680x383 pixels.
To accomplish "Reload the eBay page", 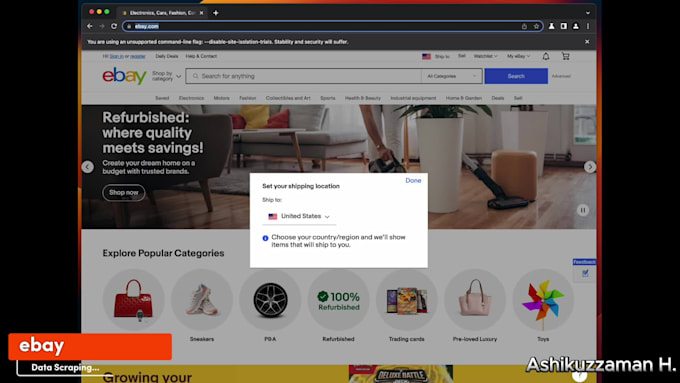I will coord(114,26).
